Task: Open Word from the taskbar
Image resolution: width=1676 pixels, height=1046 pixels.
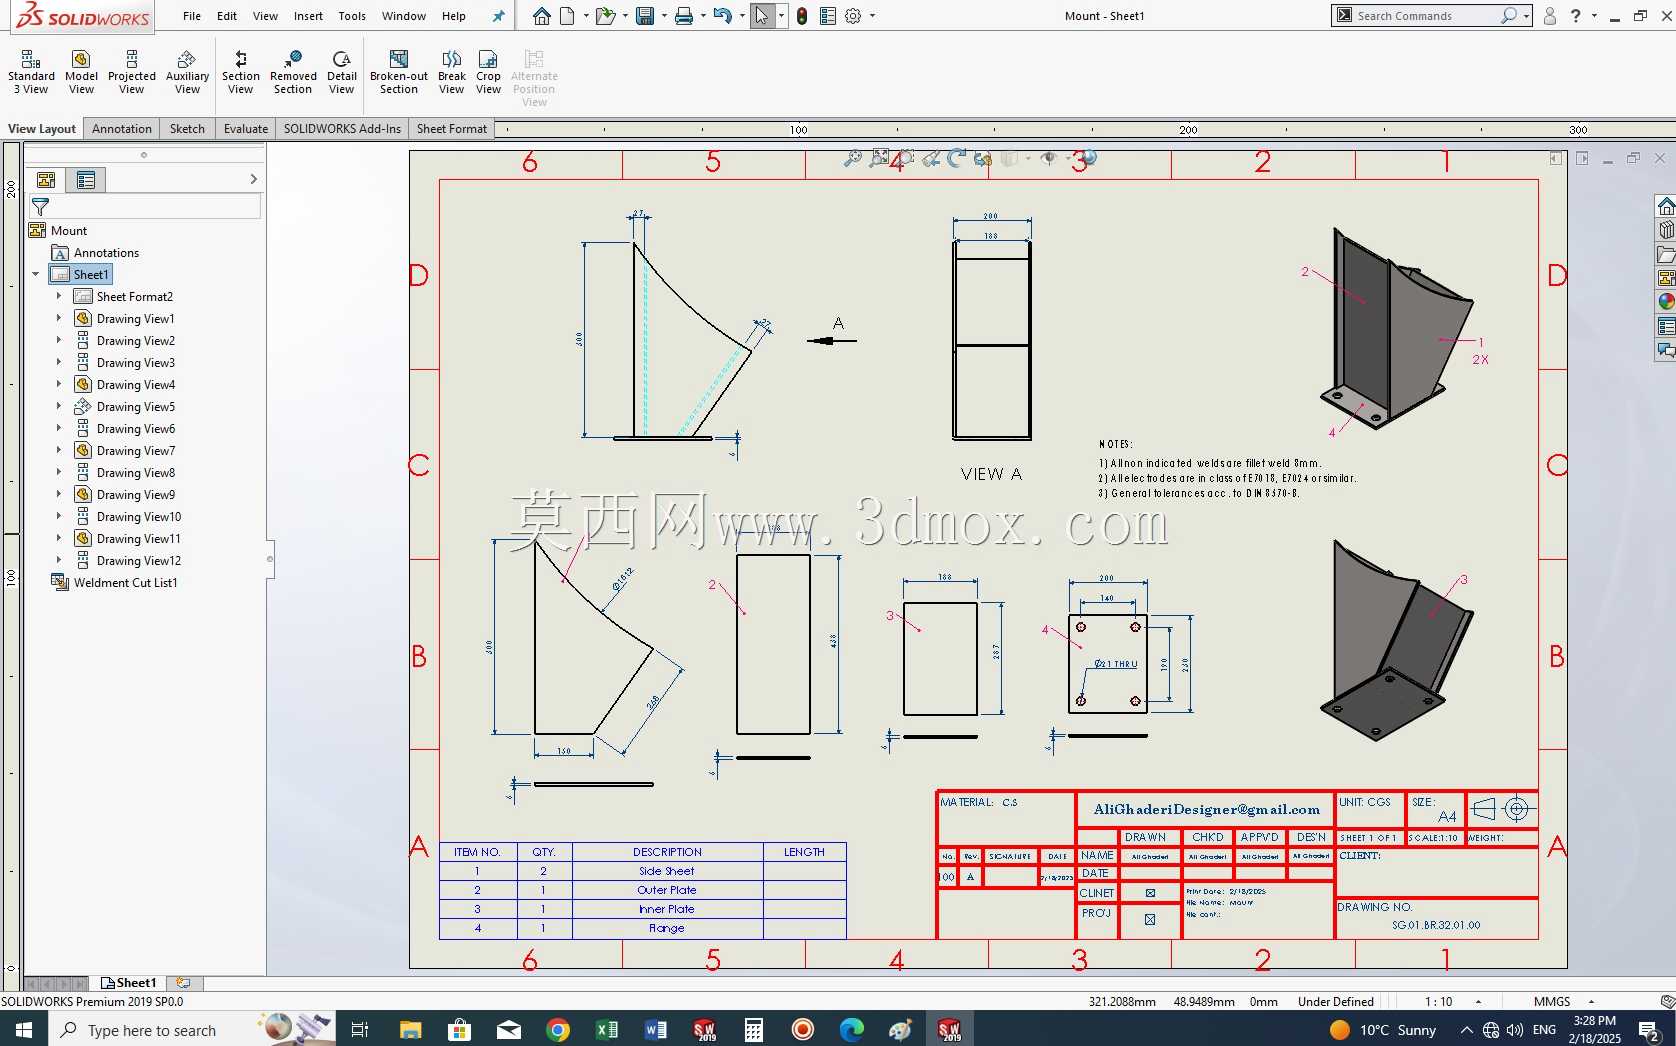Action: click(656, 1029)
